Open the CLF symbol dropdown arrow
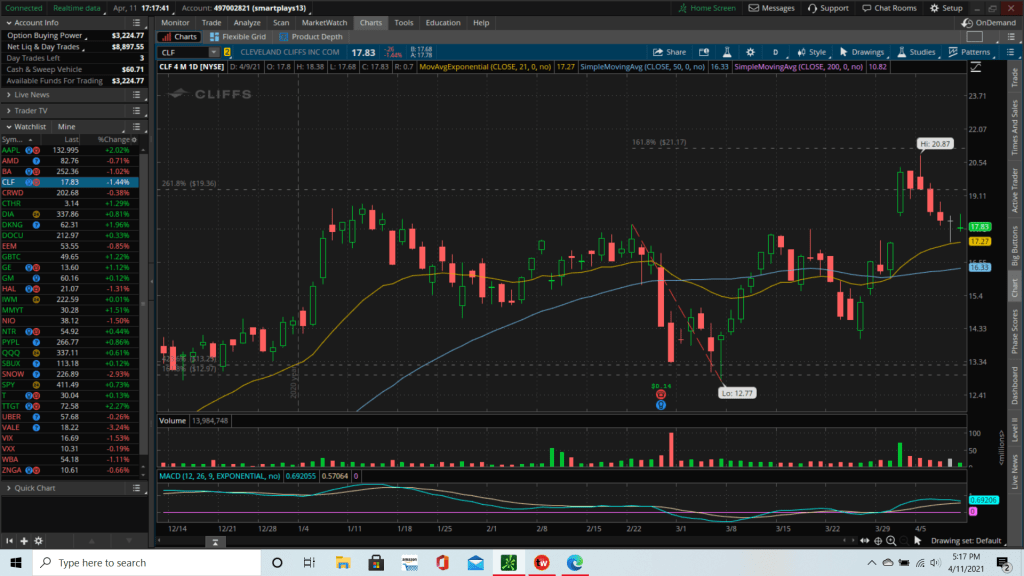Viewport: 1024px width, 576px height. click(214, 52)
